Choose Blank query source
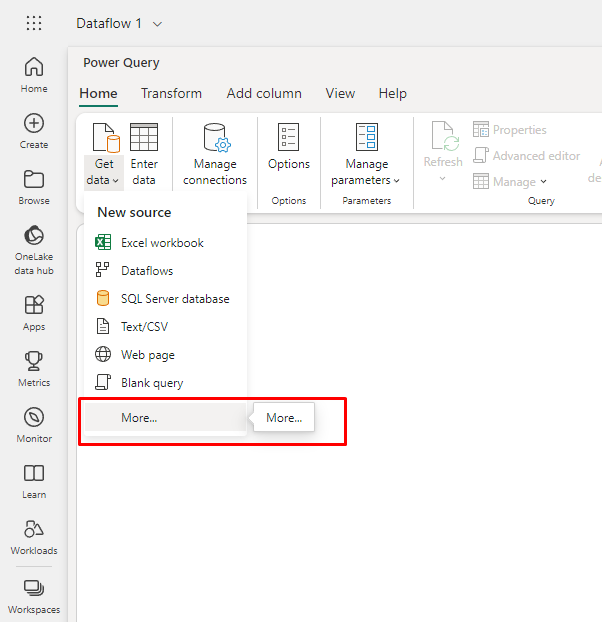 165,383
